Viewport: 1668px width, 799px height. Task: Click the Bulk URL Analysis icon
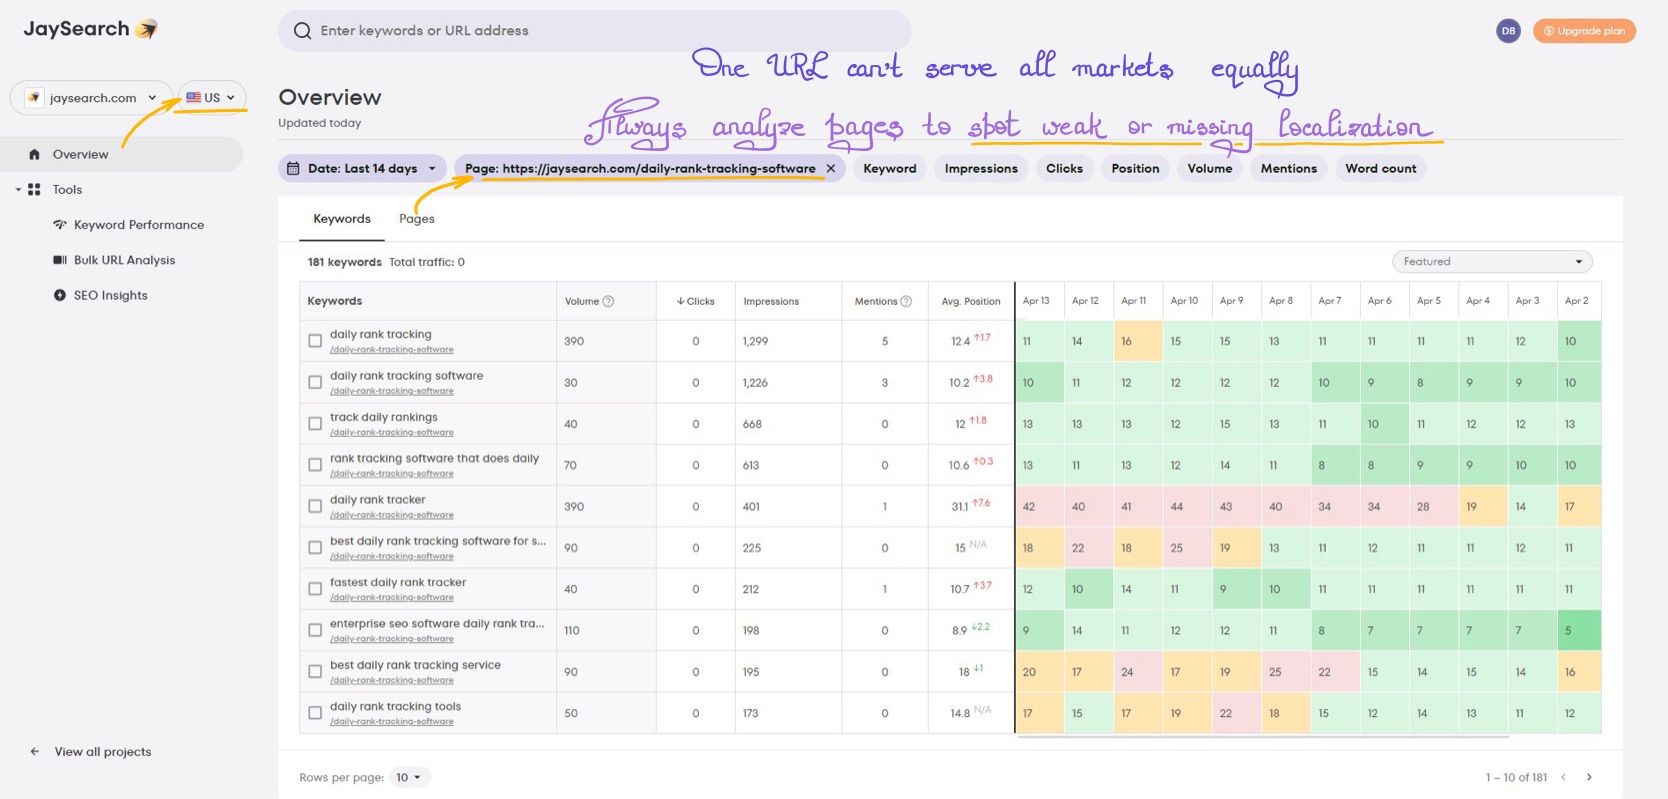coord(60,260)
